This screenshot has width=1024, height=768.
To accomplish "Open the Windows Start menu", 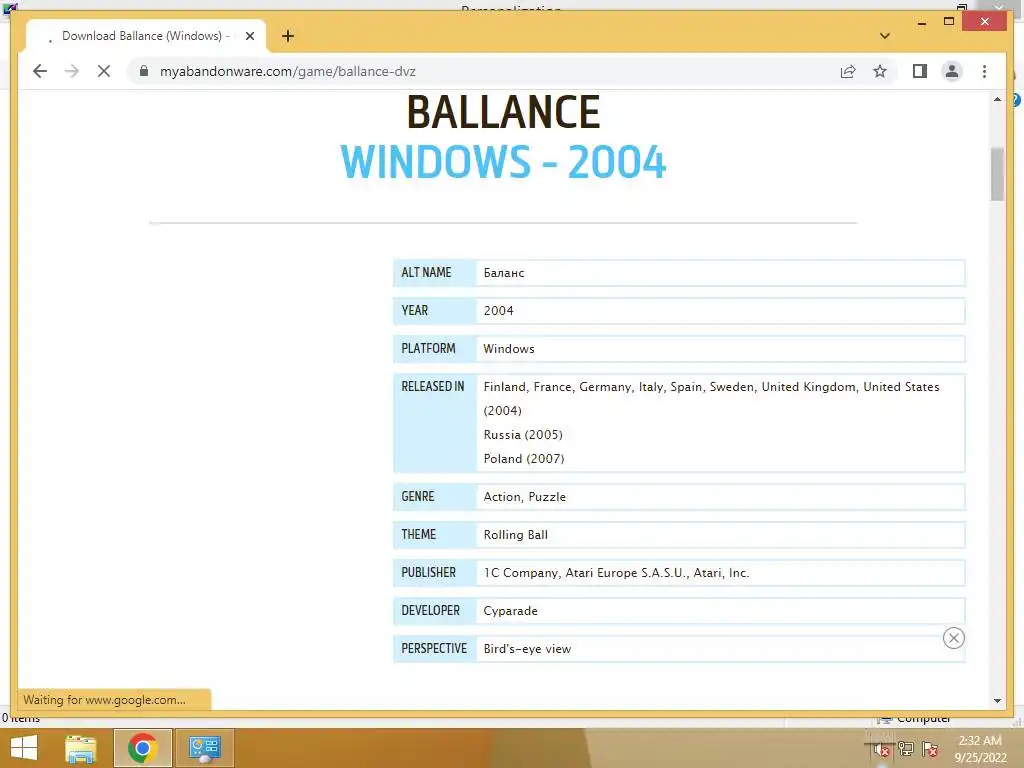I will (x=24, y=748).
